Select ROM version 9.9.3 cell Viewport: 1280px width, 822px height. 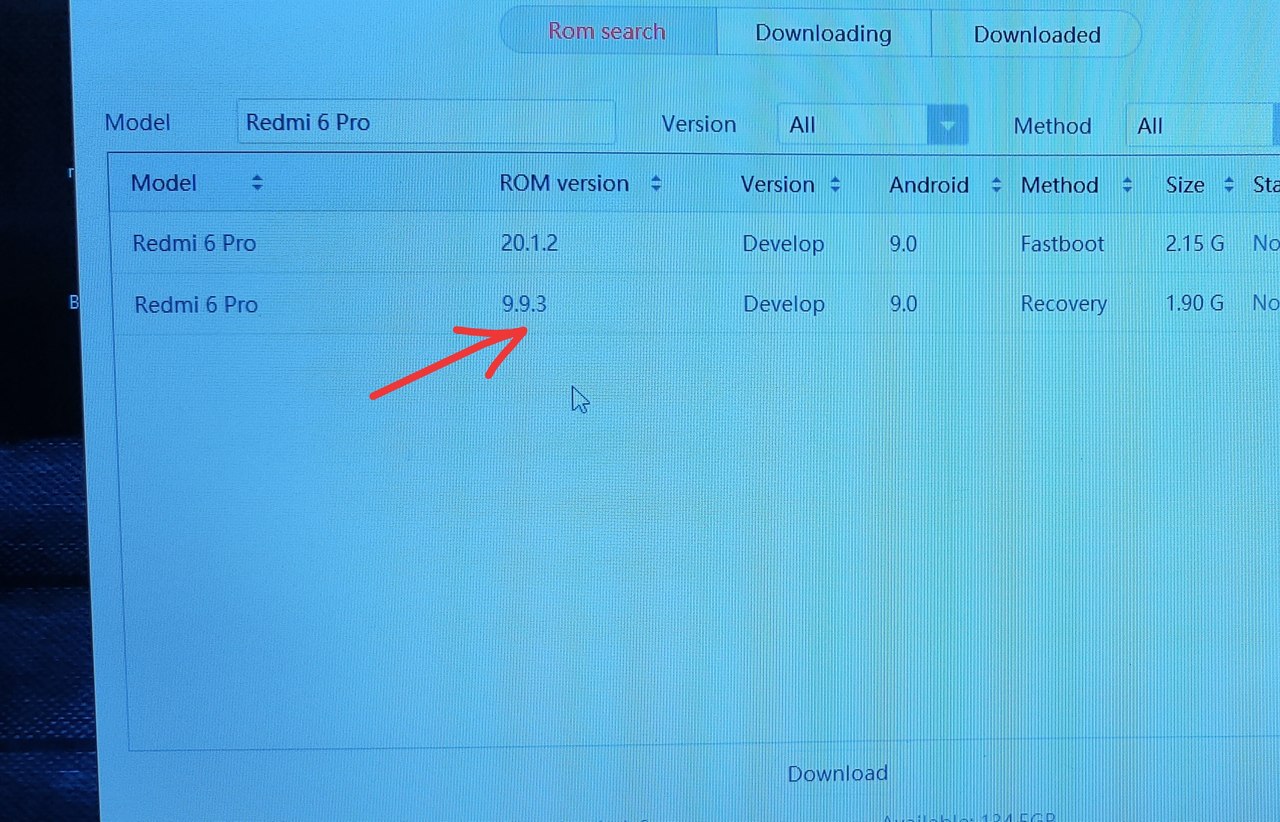pos(524,304)
